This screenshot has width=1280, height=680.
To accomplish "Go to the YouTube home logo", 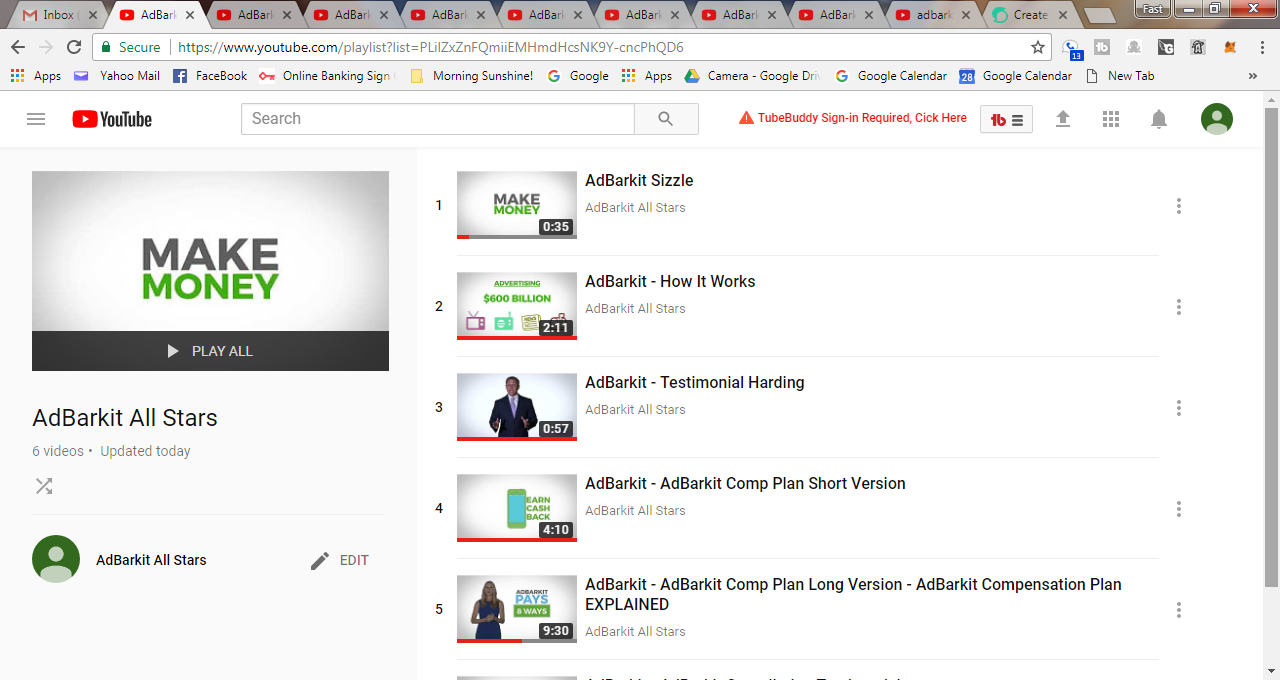I will pyautogui.click(x=112, y=119).
